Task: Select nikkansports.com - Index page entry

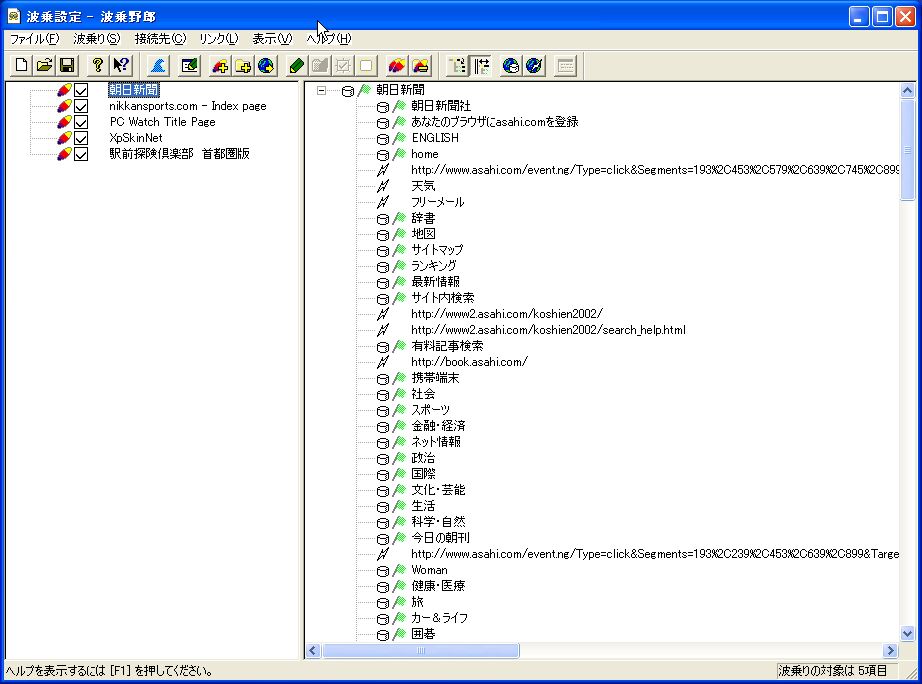Action: coord(188,106)
